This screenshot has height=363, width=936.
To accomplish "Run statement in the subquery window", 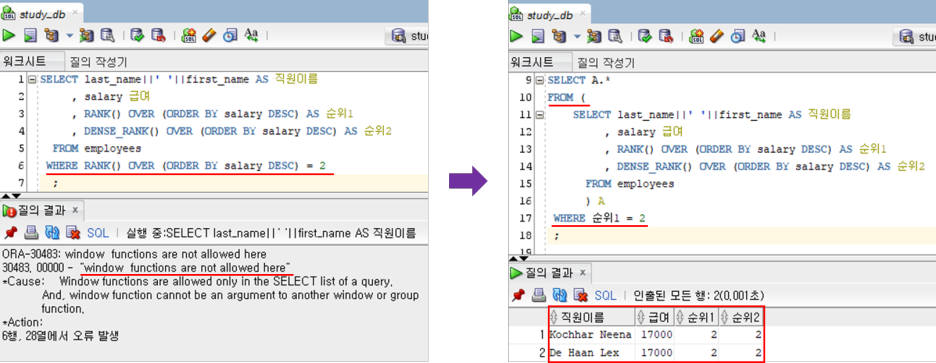I will (517, 35).
